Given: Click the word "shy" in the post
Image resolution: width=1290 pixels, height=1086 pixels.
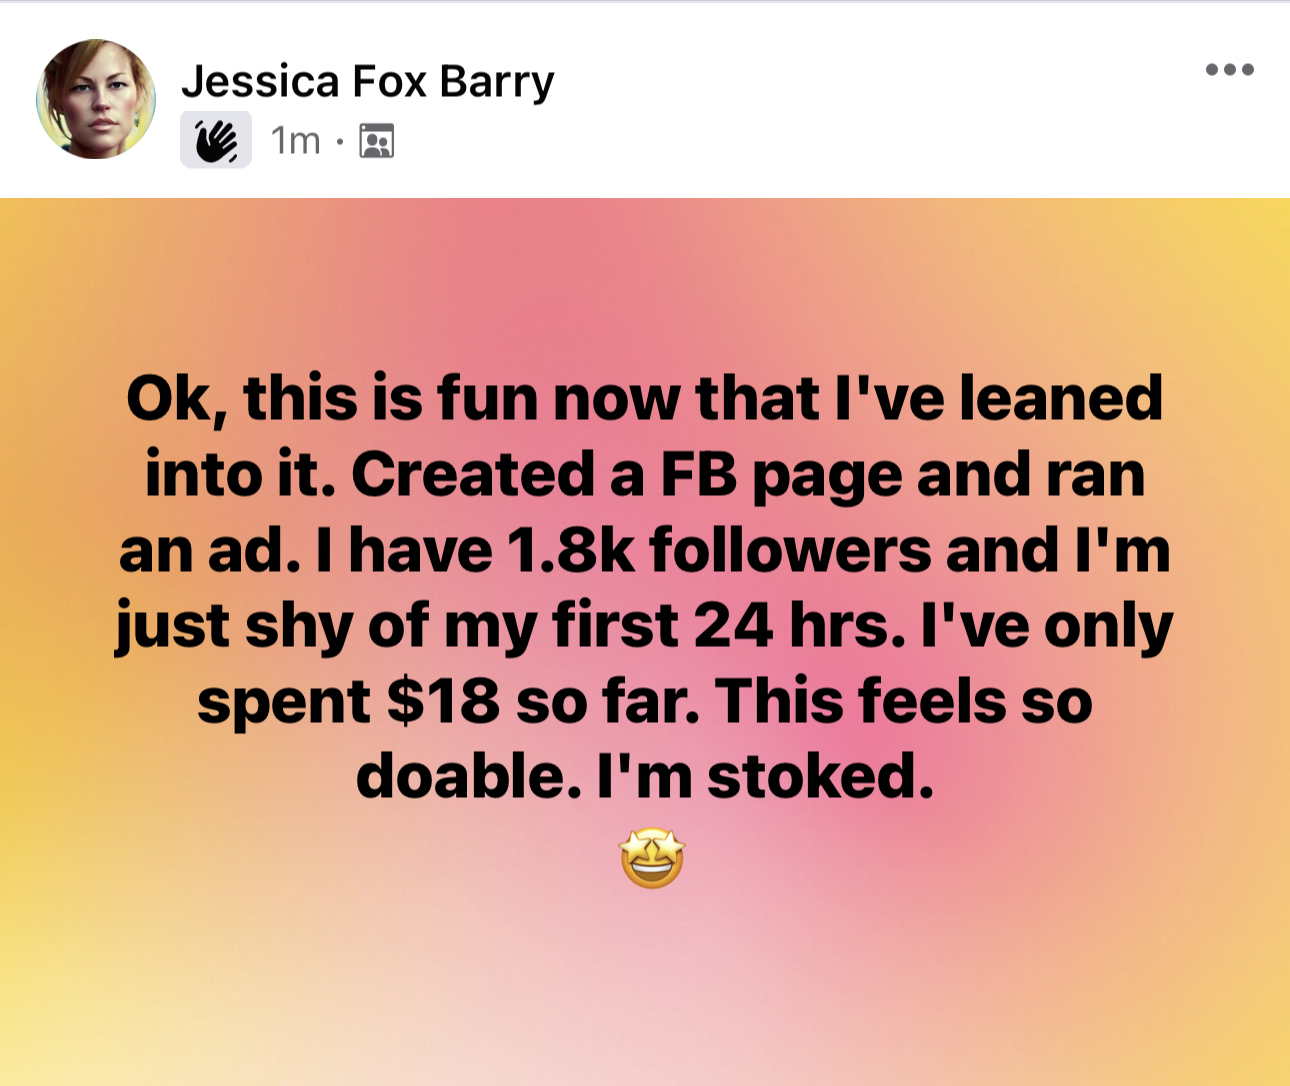Looking at the screenshot, I should pos(298,628).
